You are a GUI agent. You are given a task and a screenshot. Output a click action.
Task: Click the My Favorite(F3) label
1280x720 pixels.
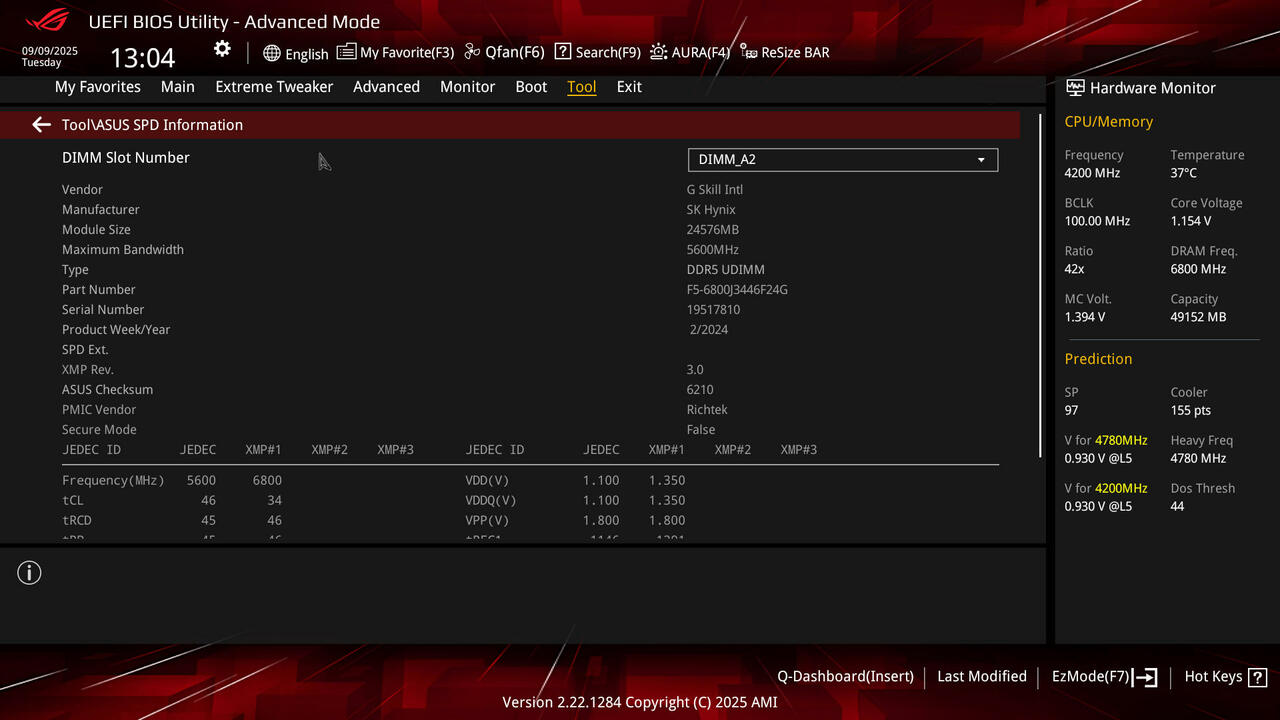407,52
